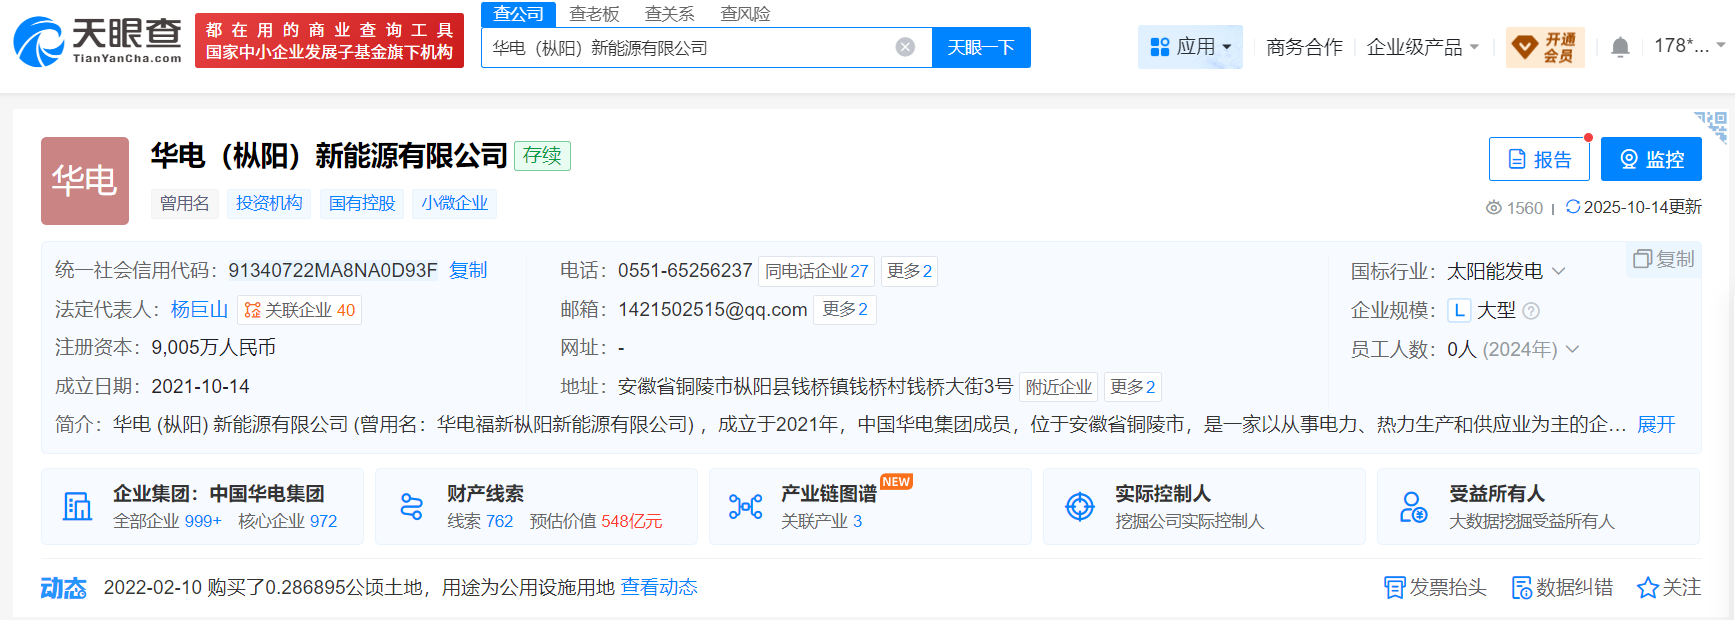Clear the search box with the X icon
The width and height of the screenshot is (1735, 620).
905,47
